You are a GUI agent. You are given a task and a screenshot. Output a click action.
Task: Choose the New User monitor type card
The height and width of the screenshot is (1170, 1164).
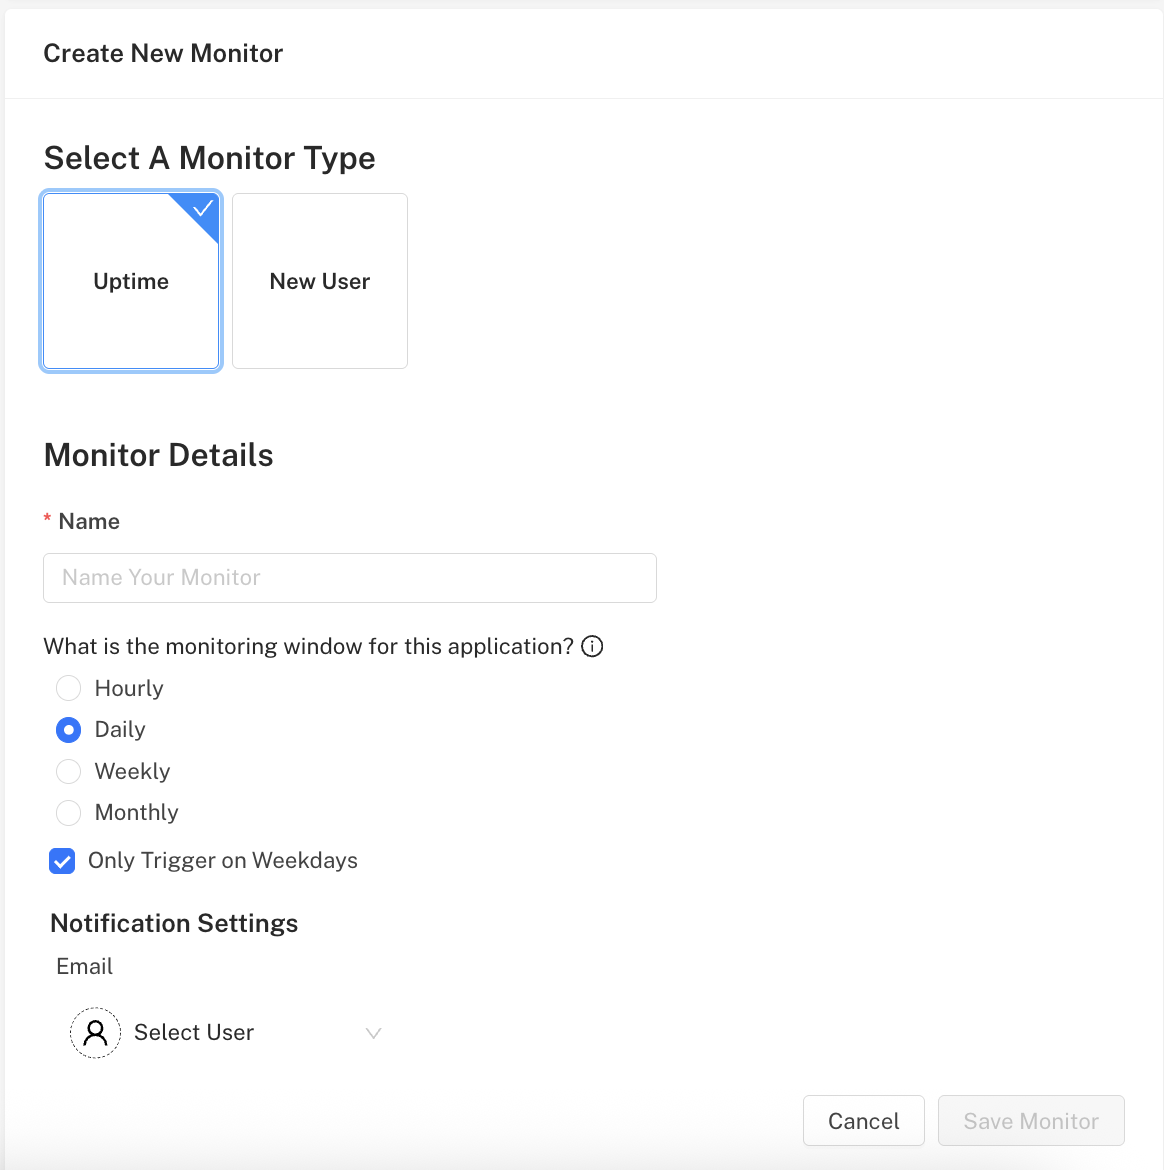point(320,281)
